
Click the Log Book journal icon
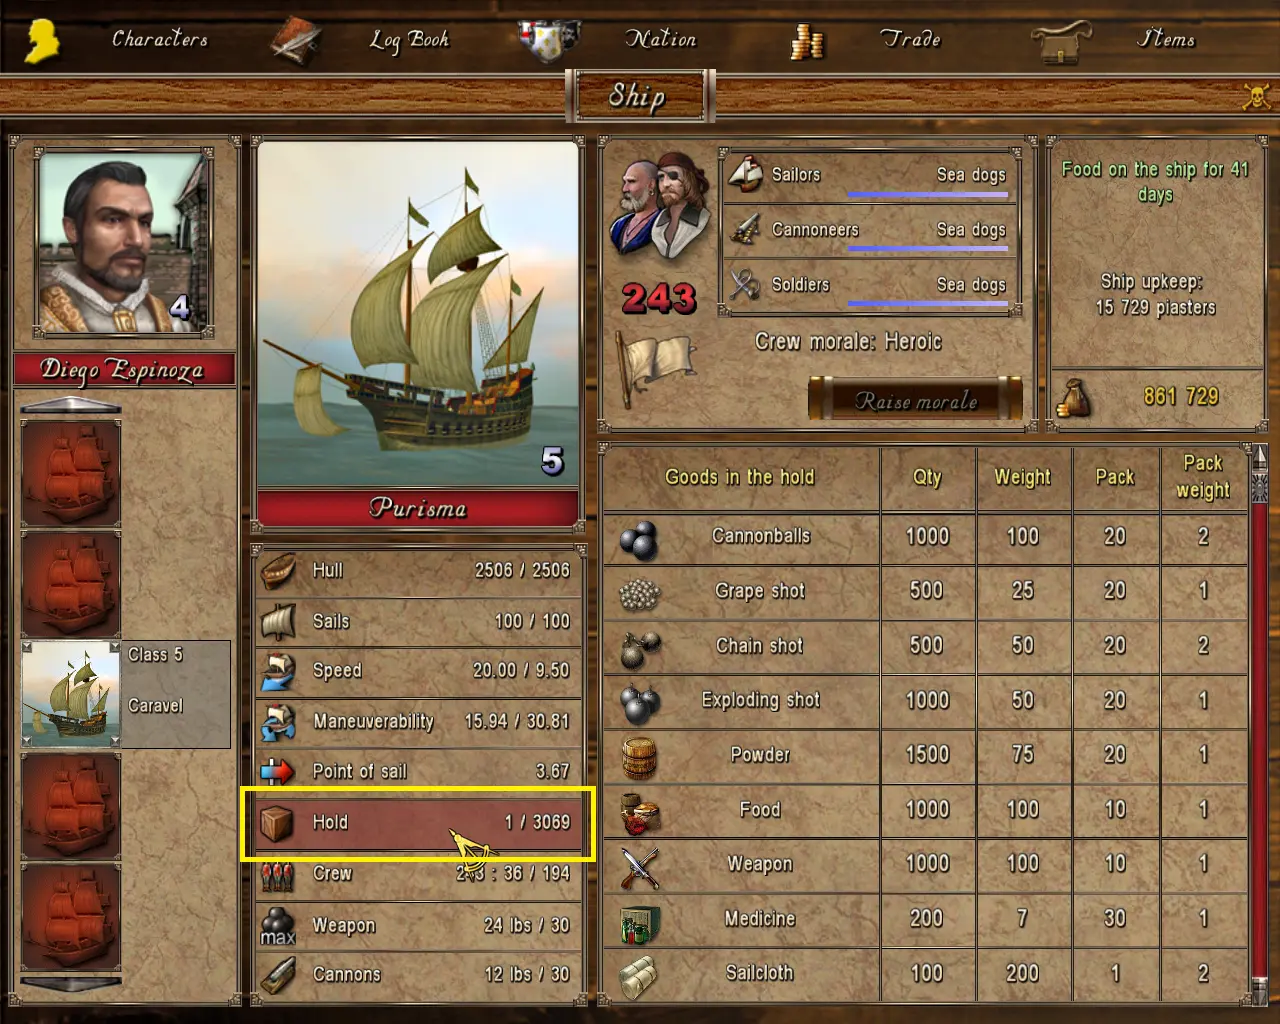(296, 41)
